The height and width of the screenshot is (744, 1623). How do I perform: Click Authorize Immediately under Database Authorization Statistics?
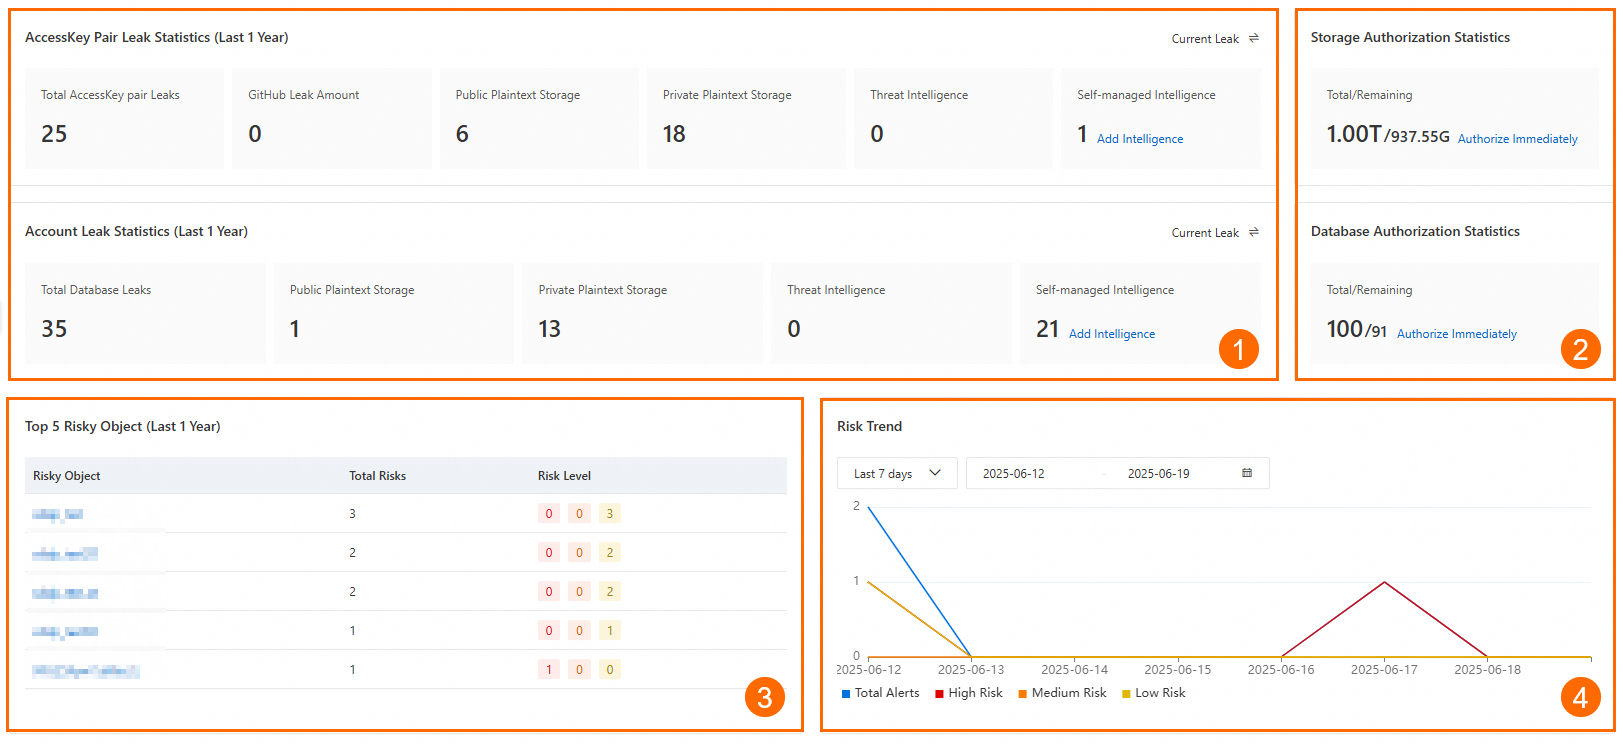click(1456, 334)
